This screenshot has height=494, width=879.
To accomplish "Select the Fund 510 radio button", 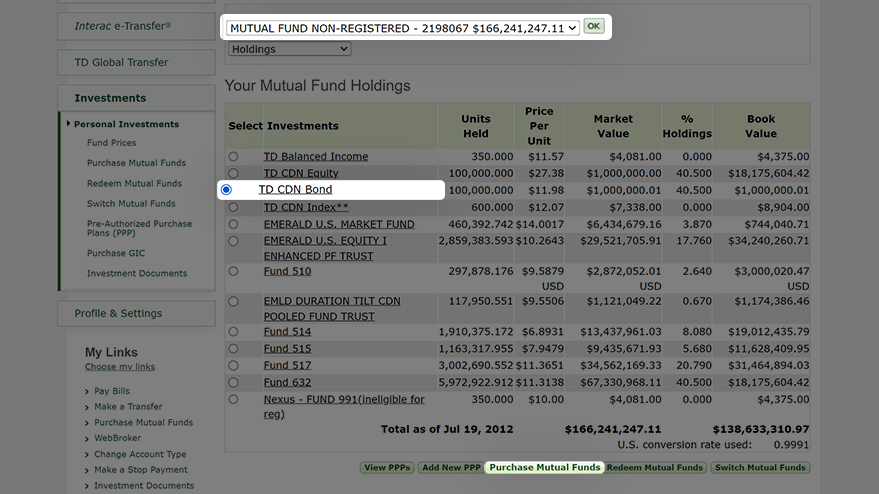I will [233, 271].
